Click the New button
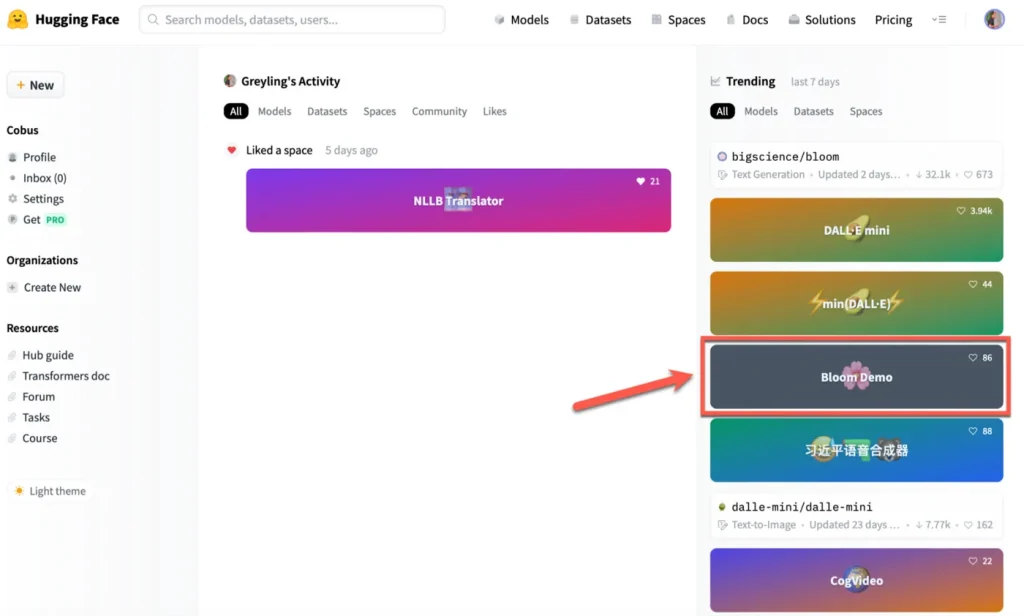This screenshot has width=1024, height=616. click(x=35, y=85)
